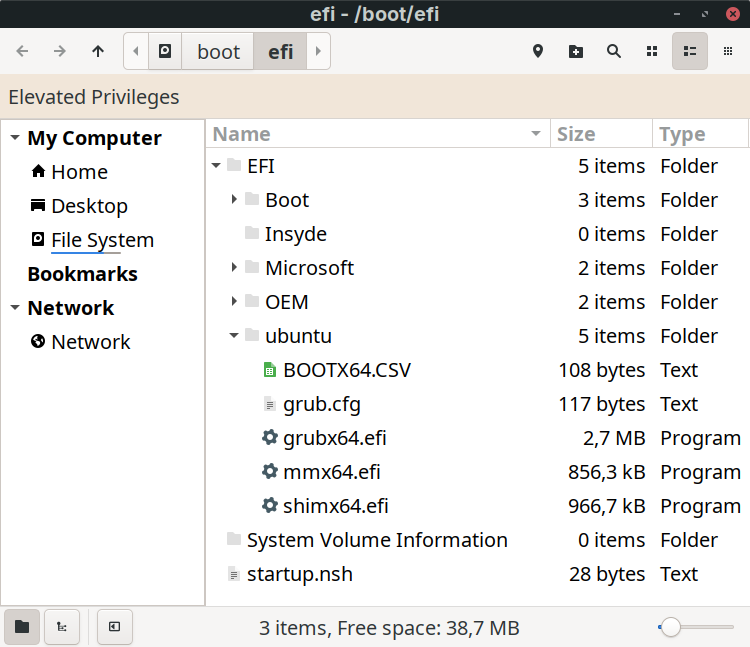Select the startup.nsh file
The image size is (750, 647).
pyautogui.click(x=299, y=574)
